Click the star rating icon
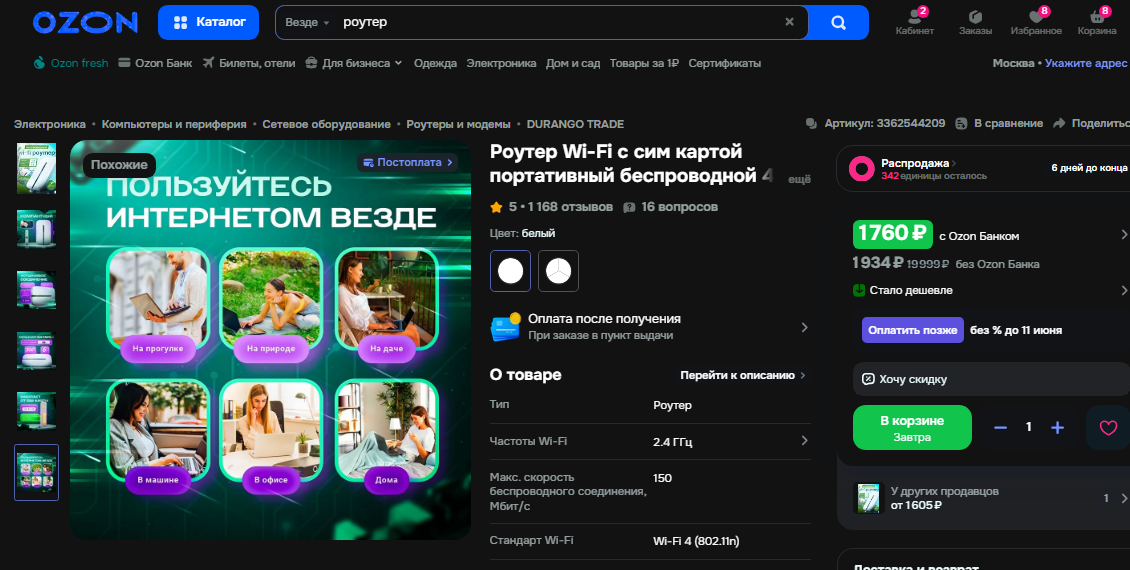1130x570 pixels. (496, 208)
